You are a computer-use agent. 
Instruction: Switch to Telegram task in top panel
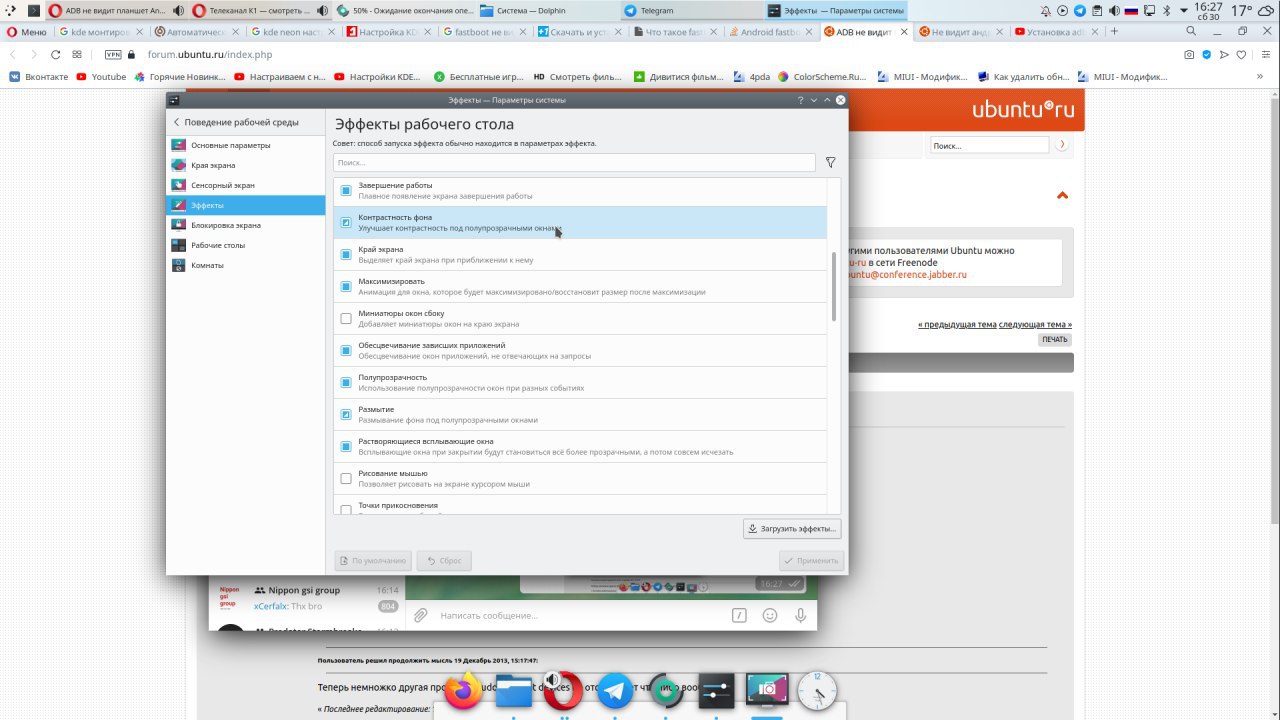[x=690, y=11]
